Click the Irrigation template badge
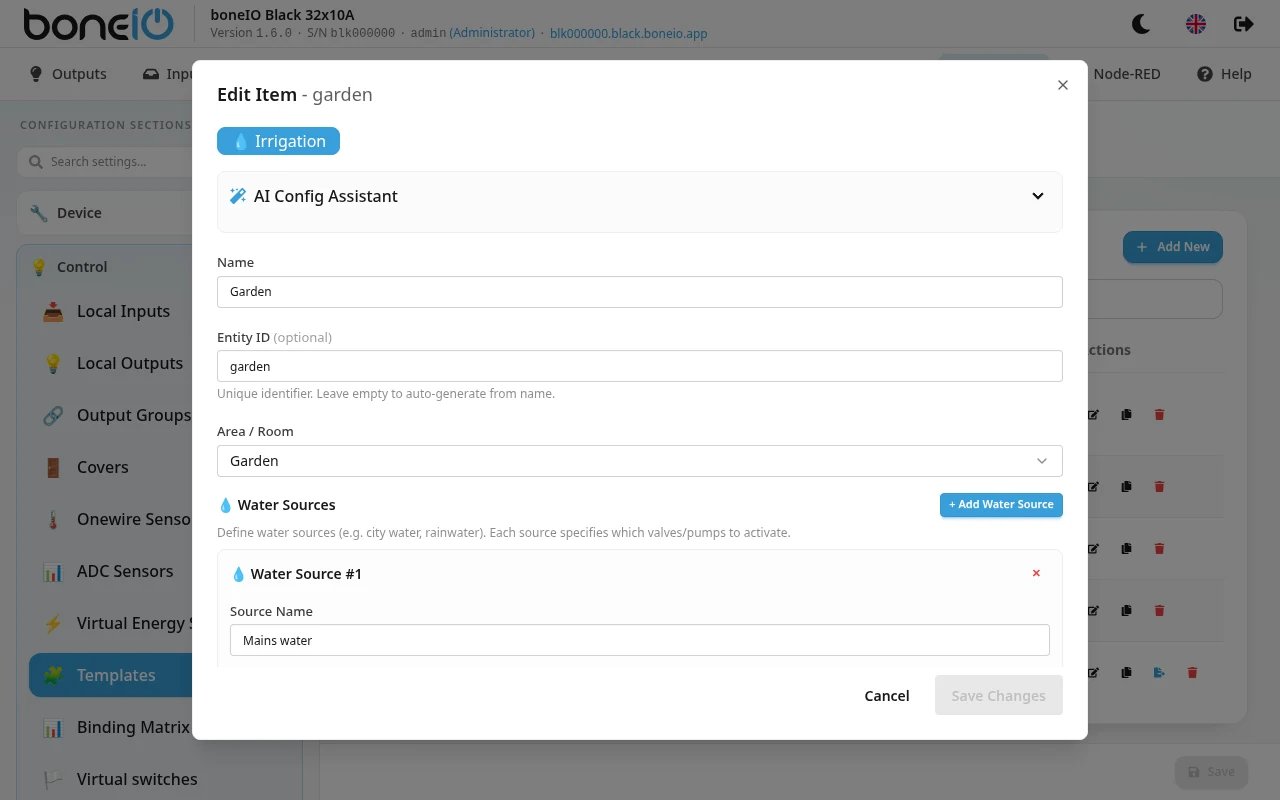The width and height of the screenshot is (1280, 800). (278, 141)
